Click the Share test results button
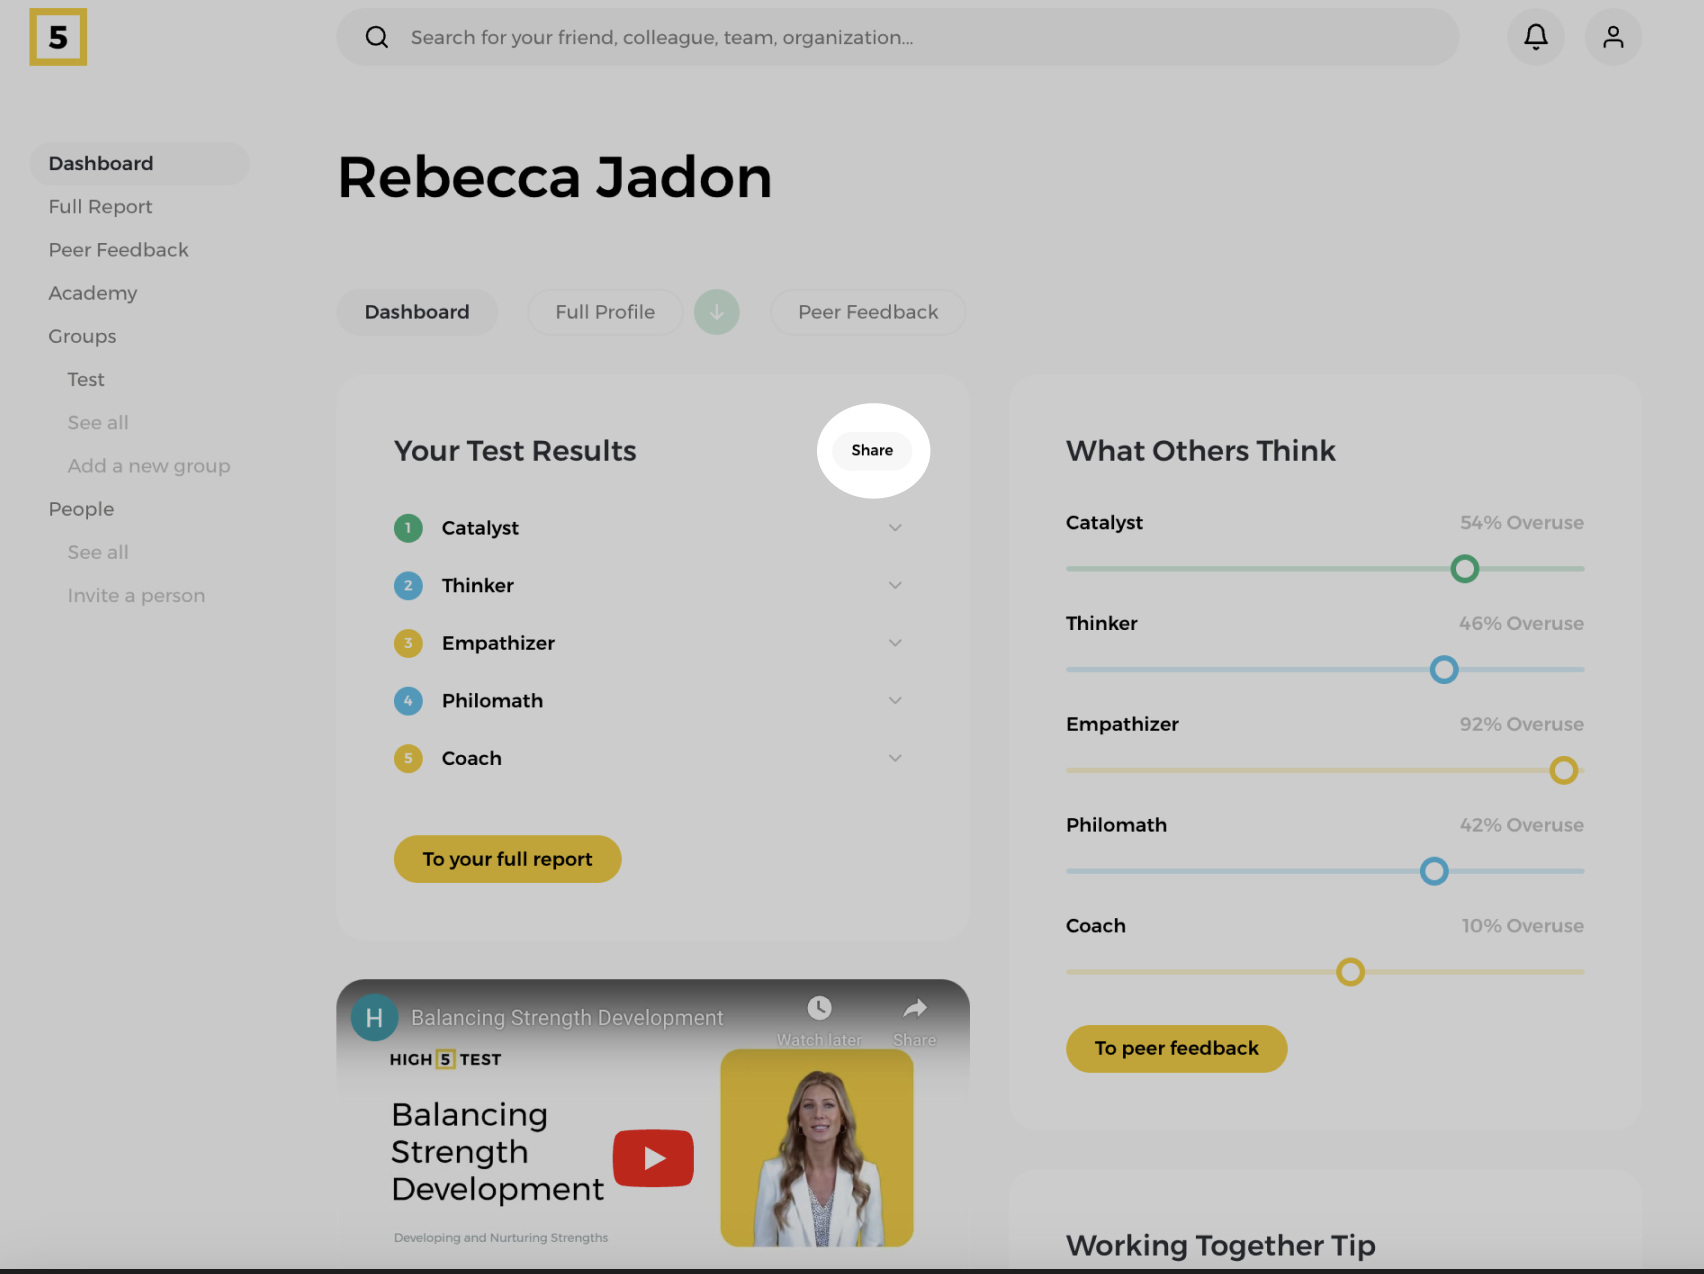The width and height of the screenshot is (1704, 1274). coord(872,450)
